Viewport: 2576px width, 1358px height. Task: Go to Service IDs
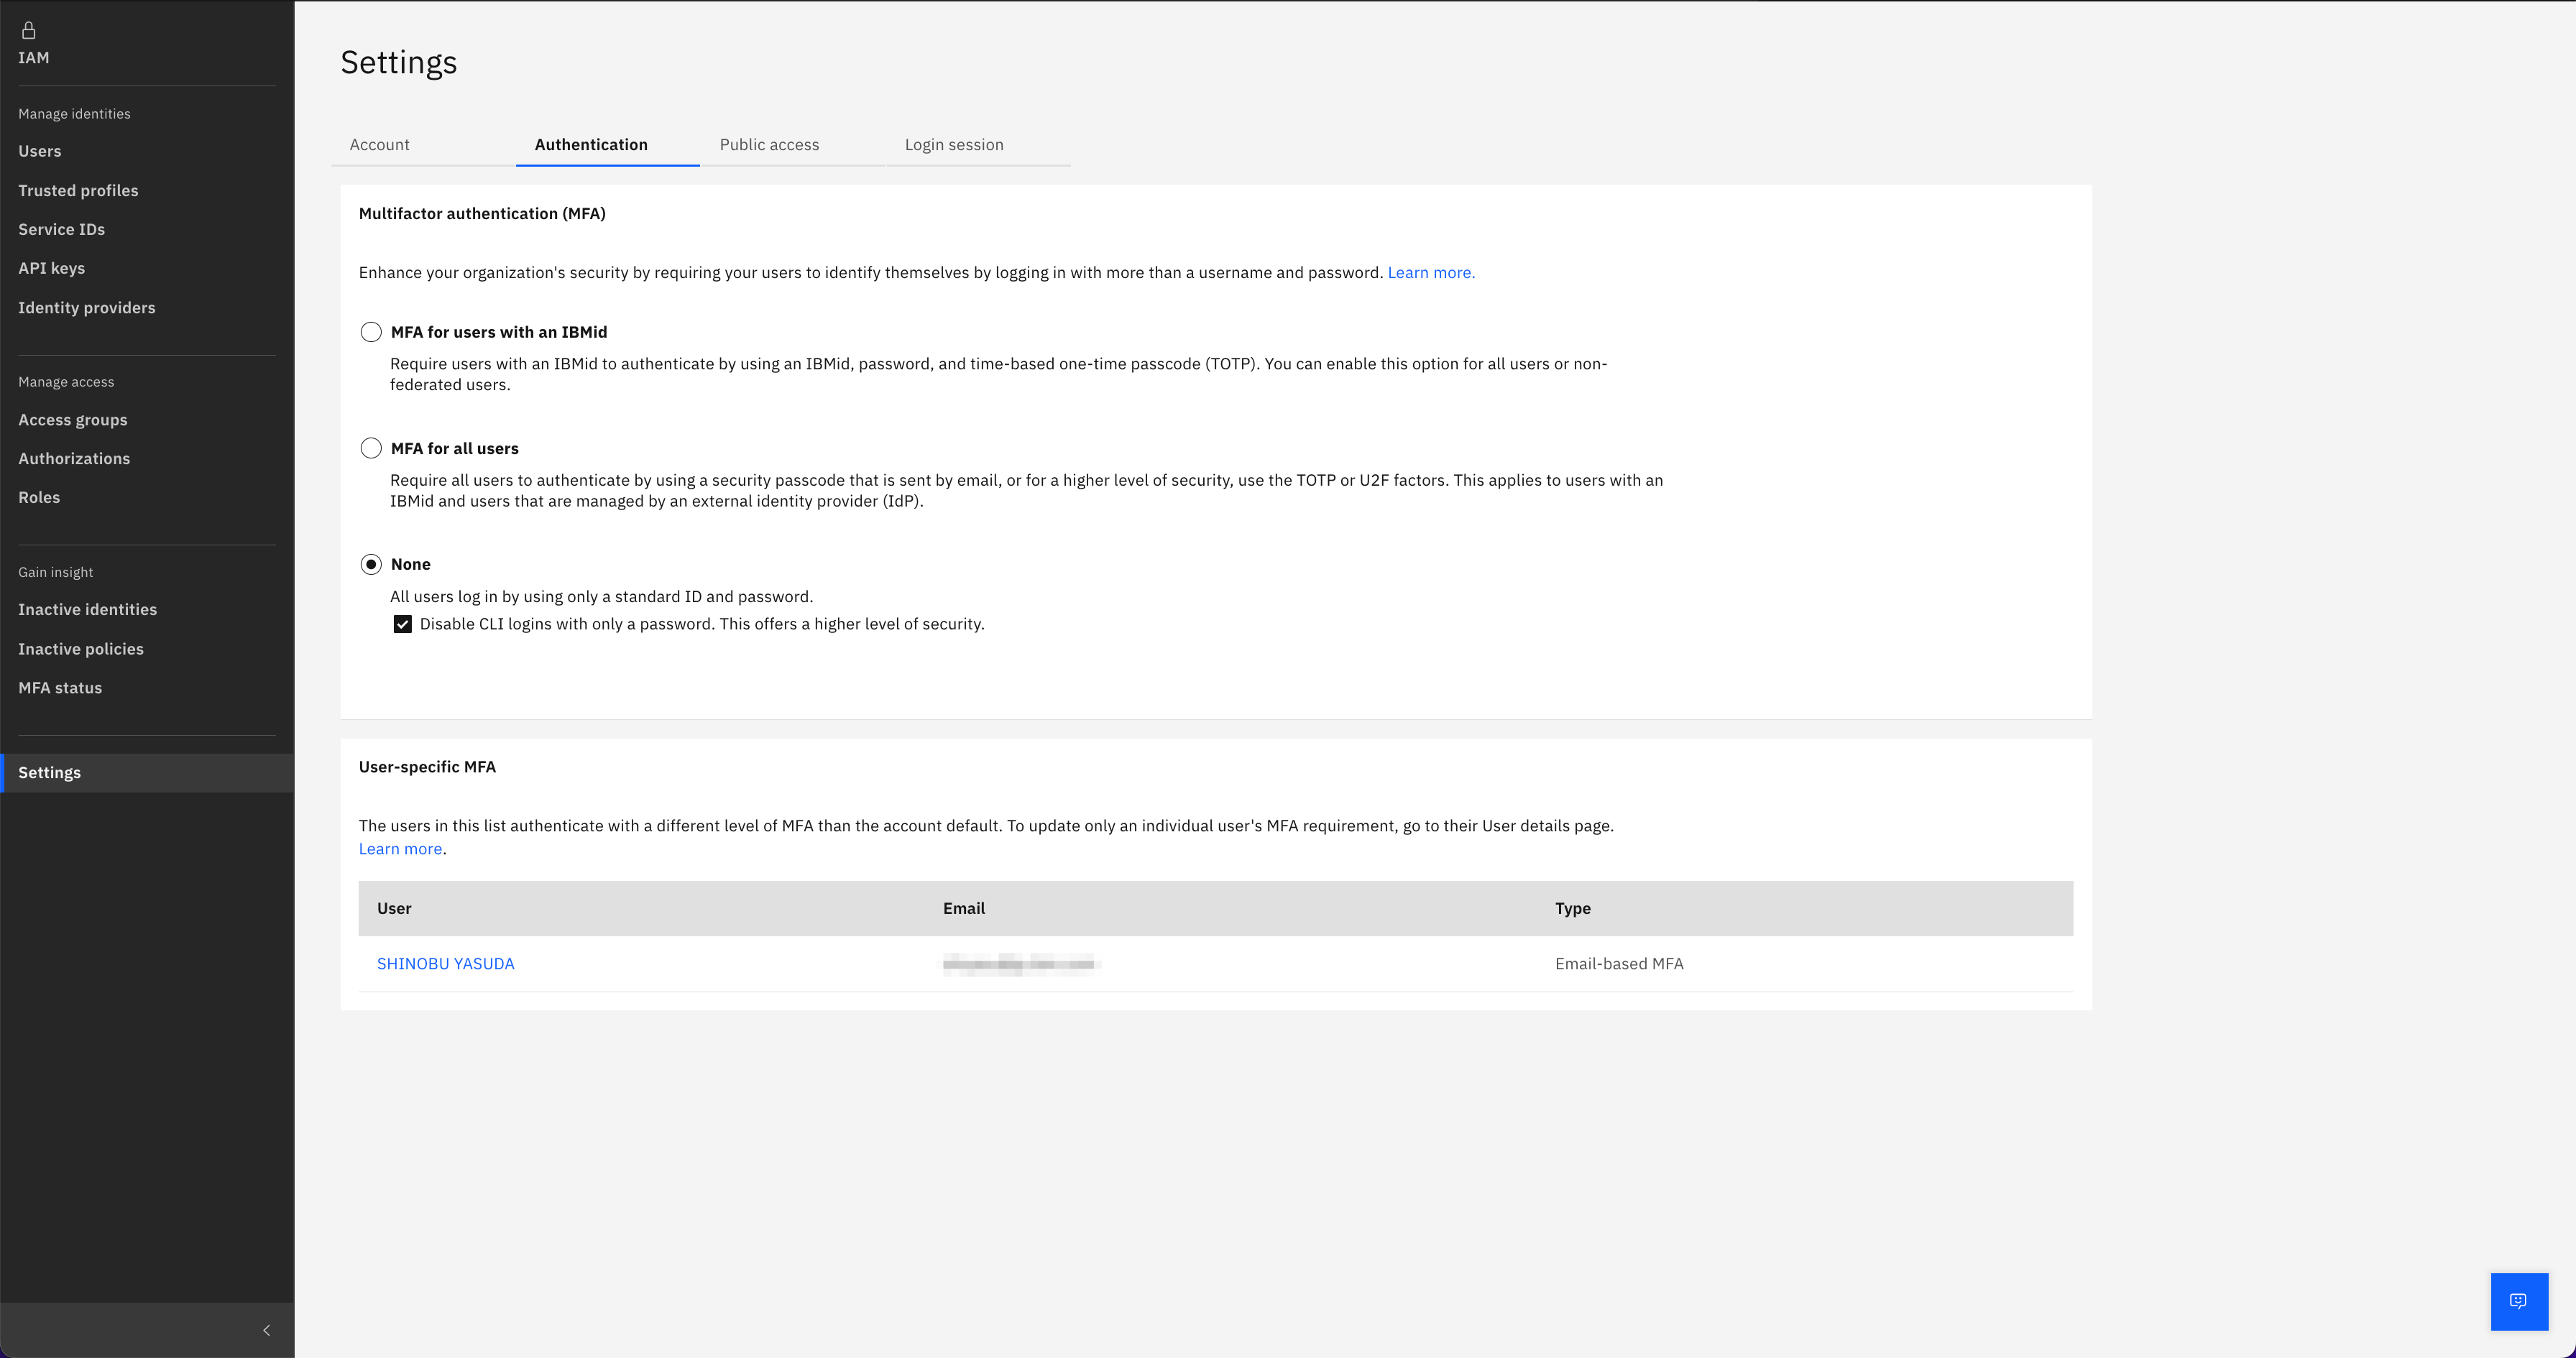click(x=61, y=229)
